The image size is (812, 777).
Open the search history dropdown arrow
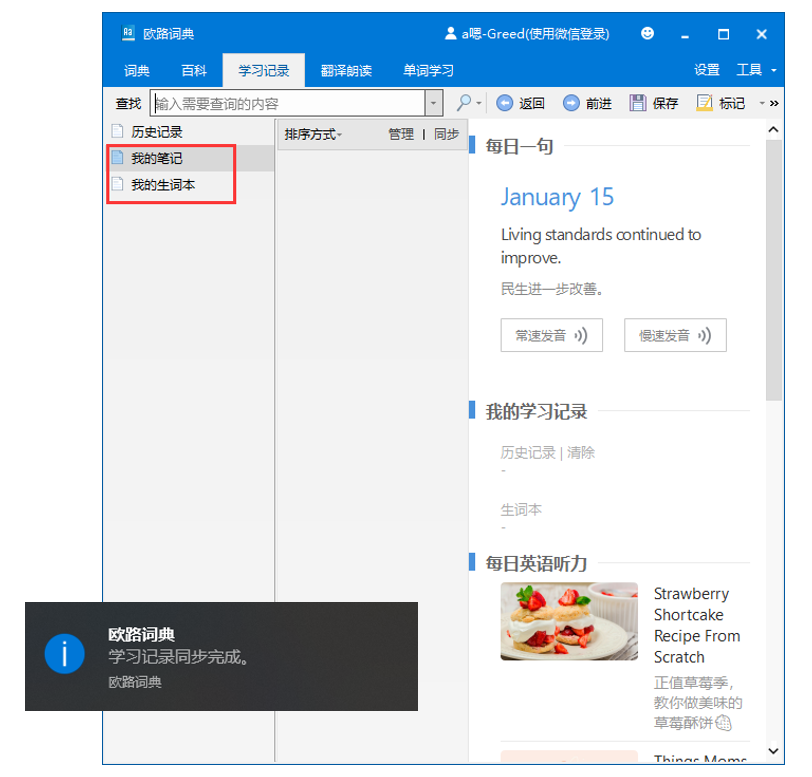tap(434, 103)
